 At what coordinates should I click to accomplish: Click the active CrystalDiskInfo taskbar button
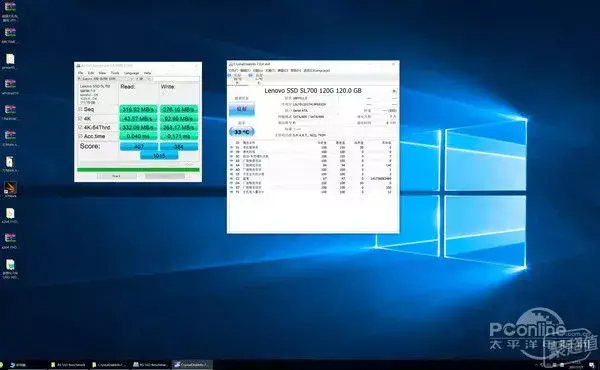click(x=192, y=365)
